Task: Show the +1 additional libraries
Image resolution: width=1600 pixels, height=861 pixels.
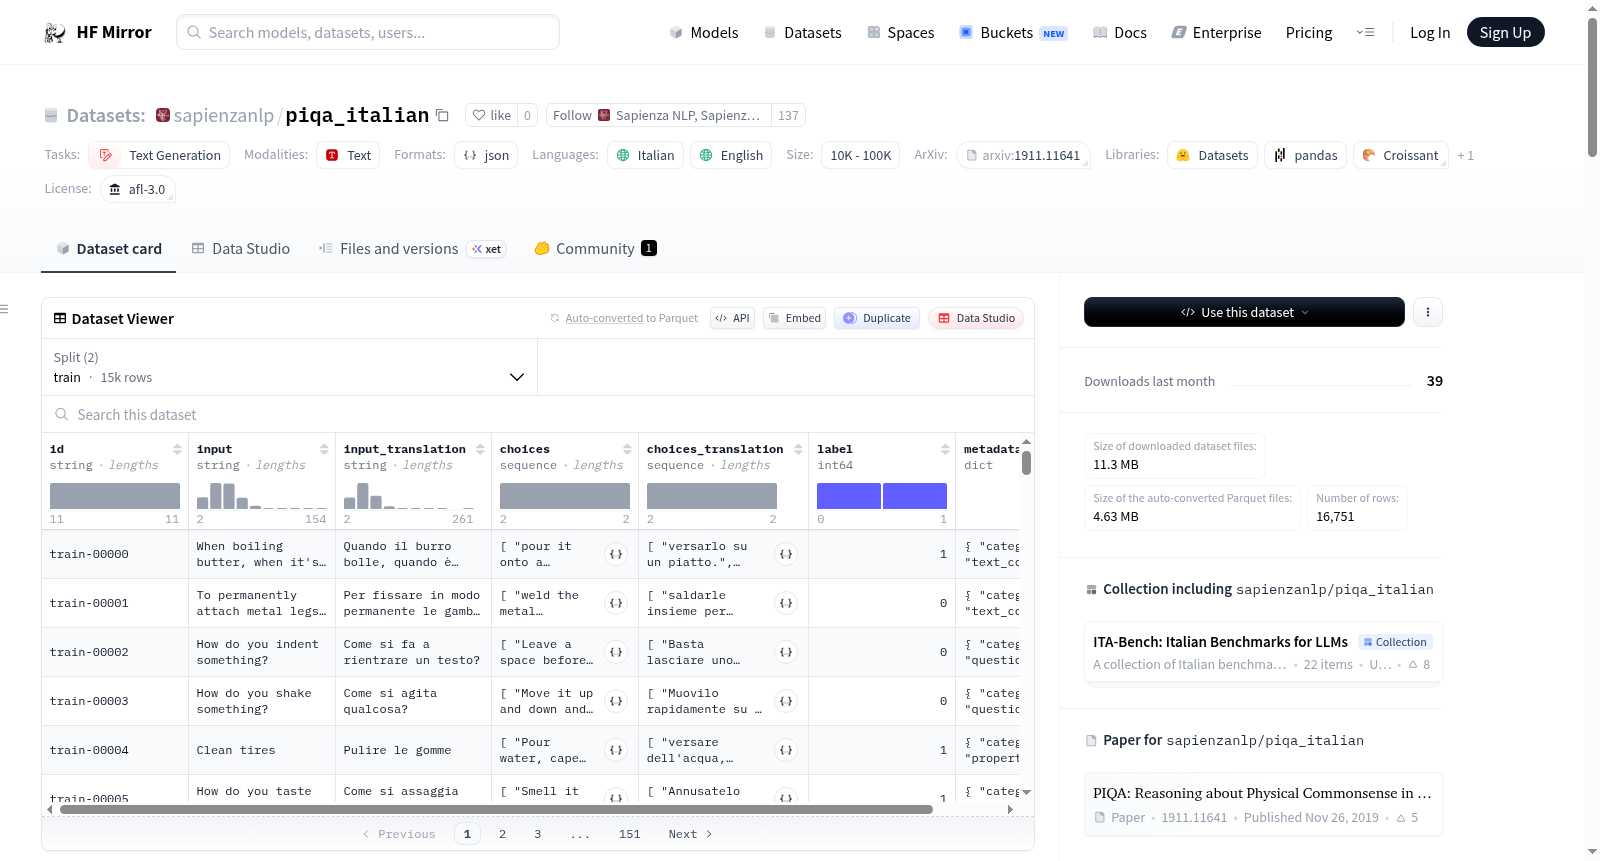Action: point(1465,155)
